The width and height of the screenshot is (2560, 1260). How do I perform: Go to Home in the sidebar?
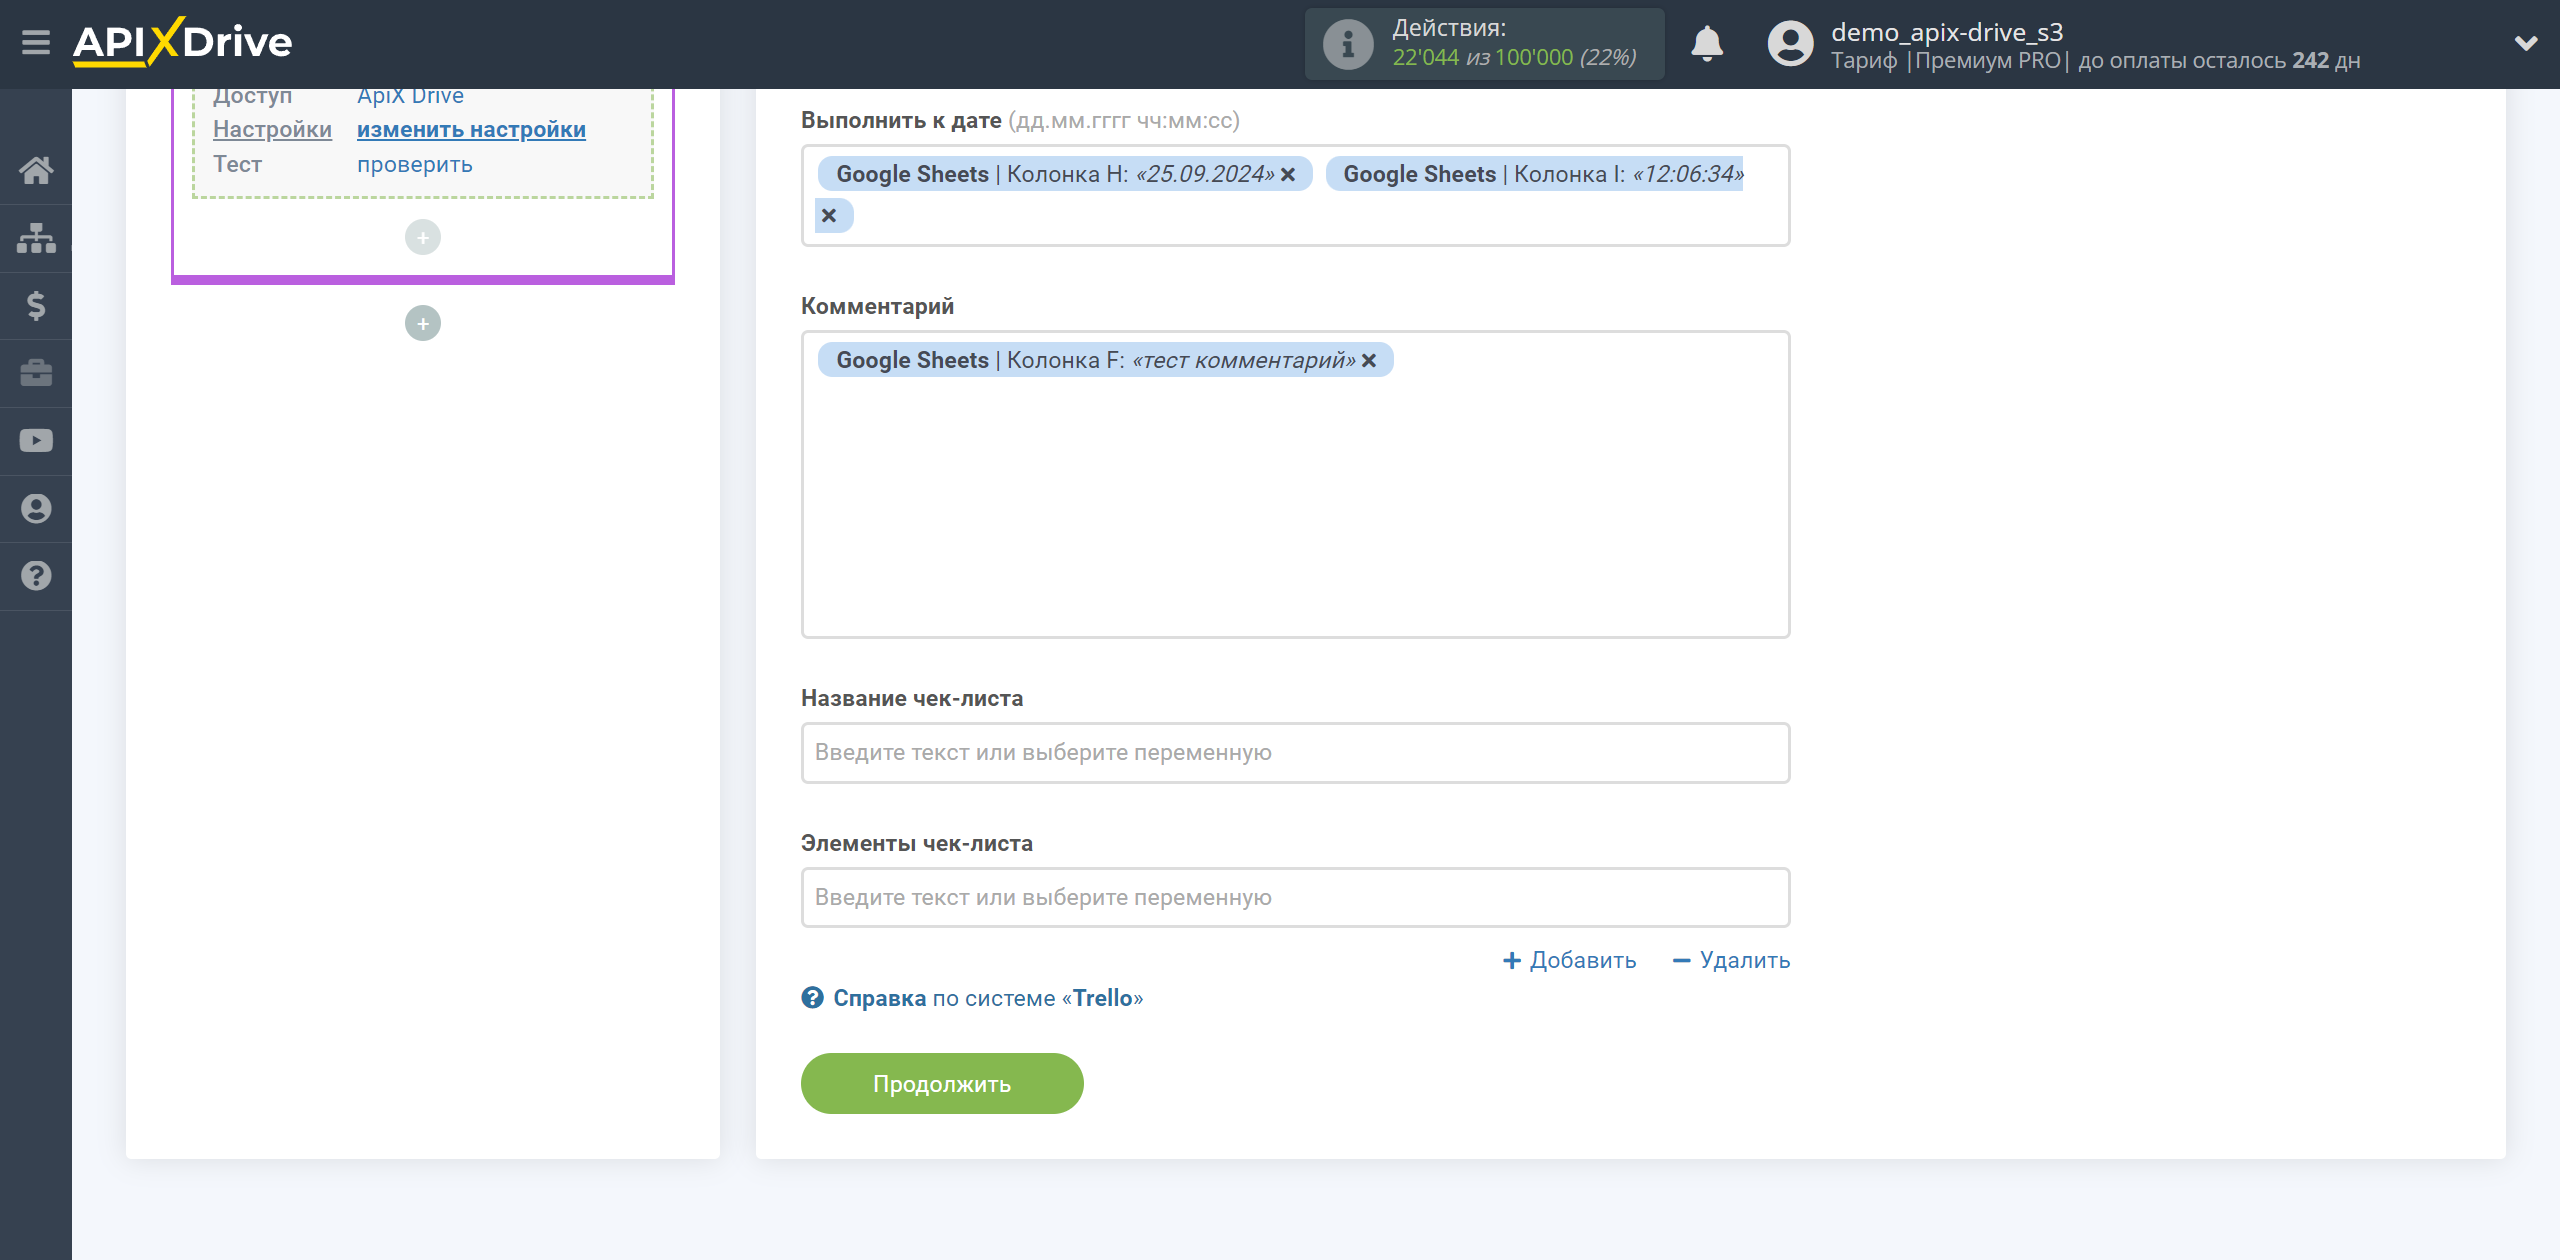(x=36, y=170)
